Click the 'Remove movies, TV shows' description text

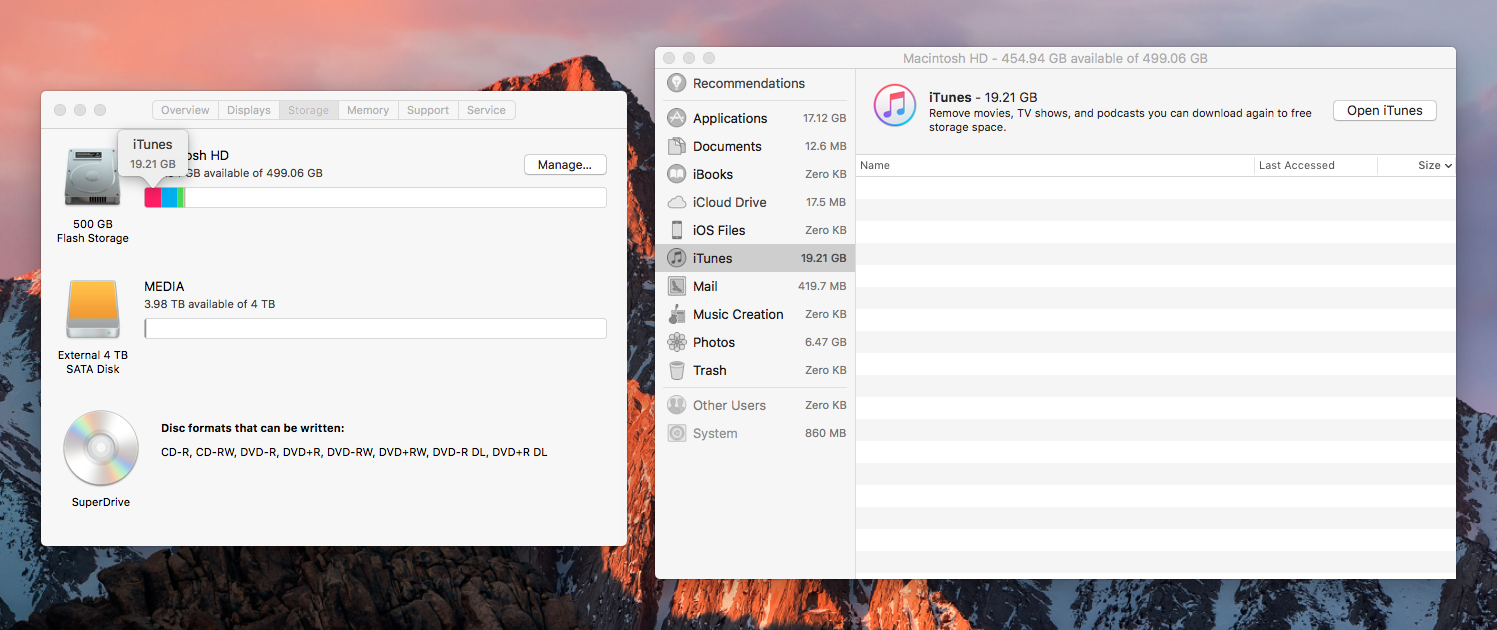point(1120,120)
